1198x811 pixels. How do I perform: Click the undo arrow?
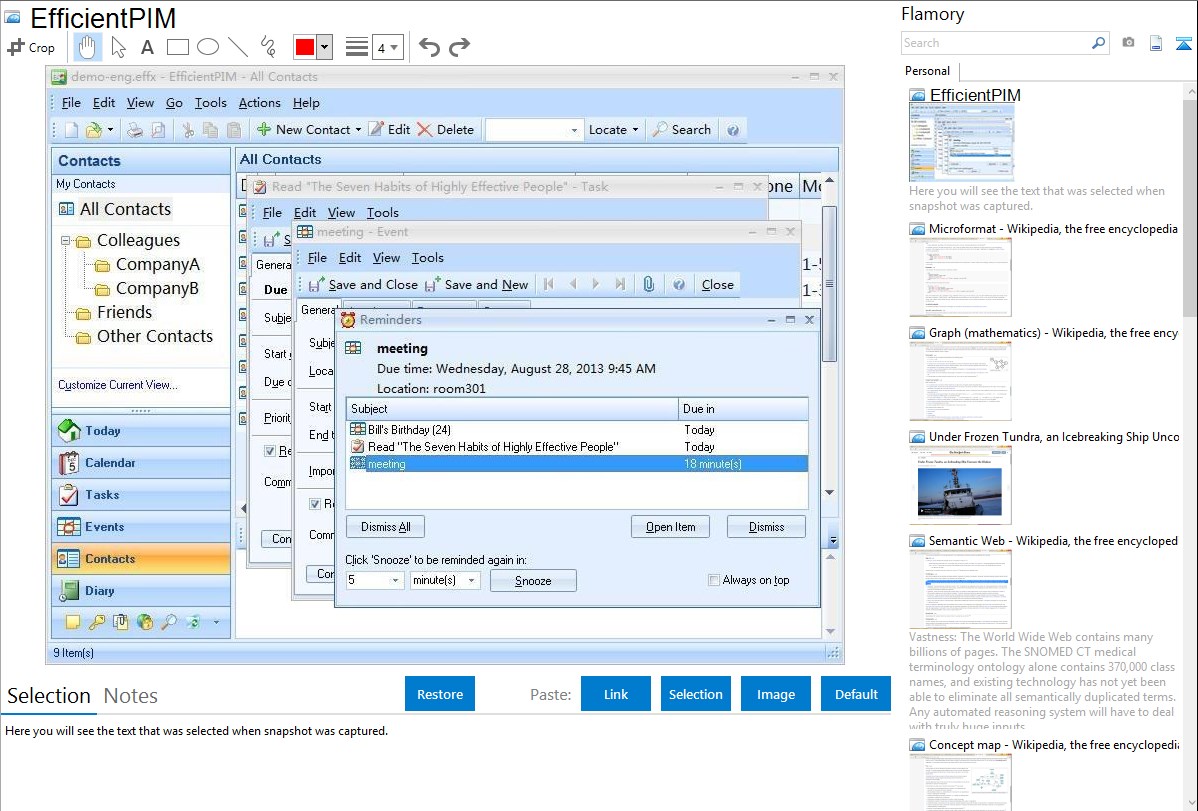[429, 47]
